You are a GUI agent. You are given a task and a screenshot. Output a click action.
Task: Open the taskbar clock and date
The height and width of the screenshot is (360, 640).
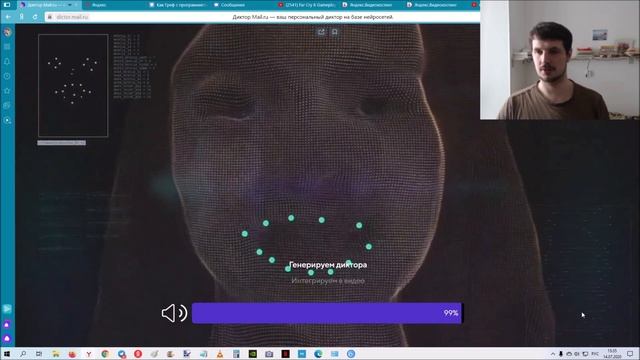click(x=612, y=354)
